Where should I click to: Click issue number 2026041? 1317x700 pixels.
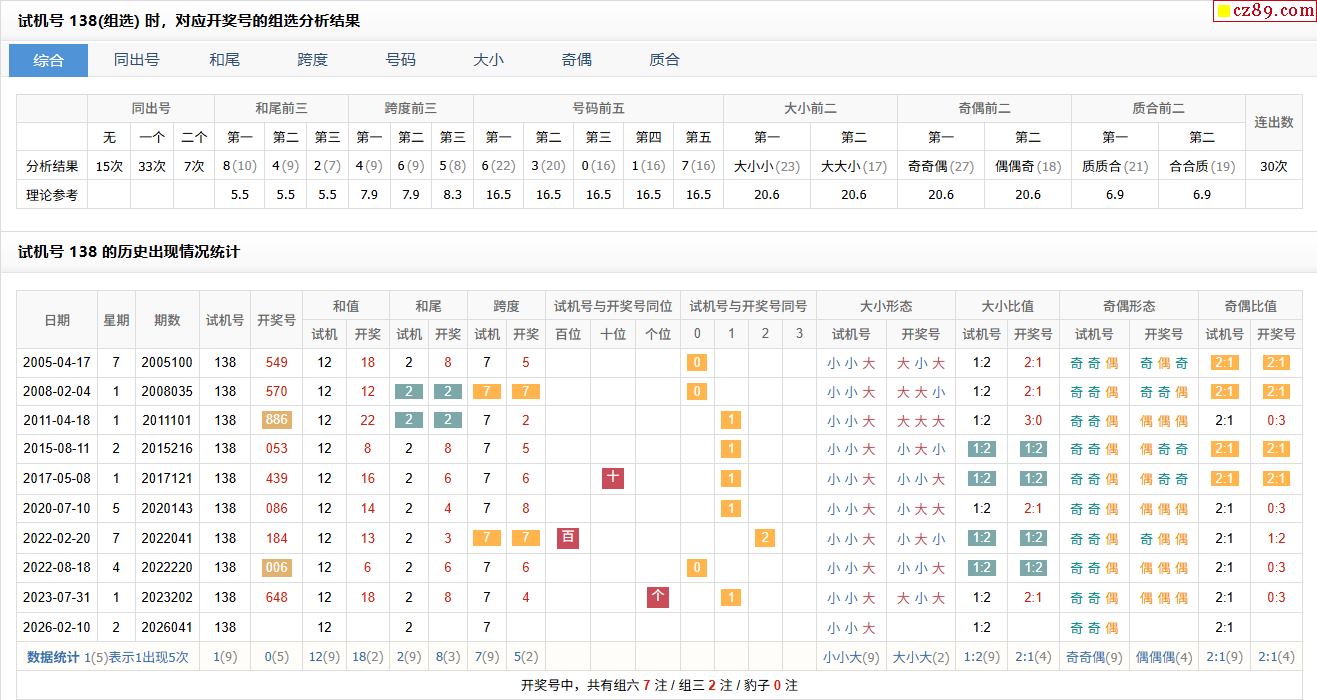pyautogui.click(x=167, y=627)
